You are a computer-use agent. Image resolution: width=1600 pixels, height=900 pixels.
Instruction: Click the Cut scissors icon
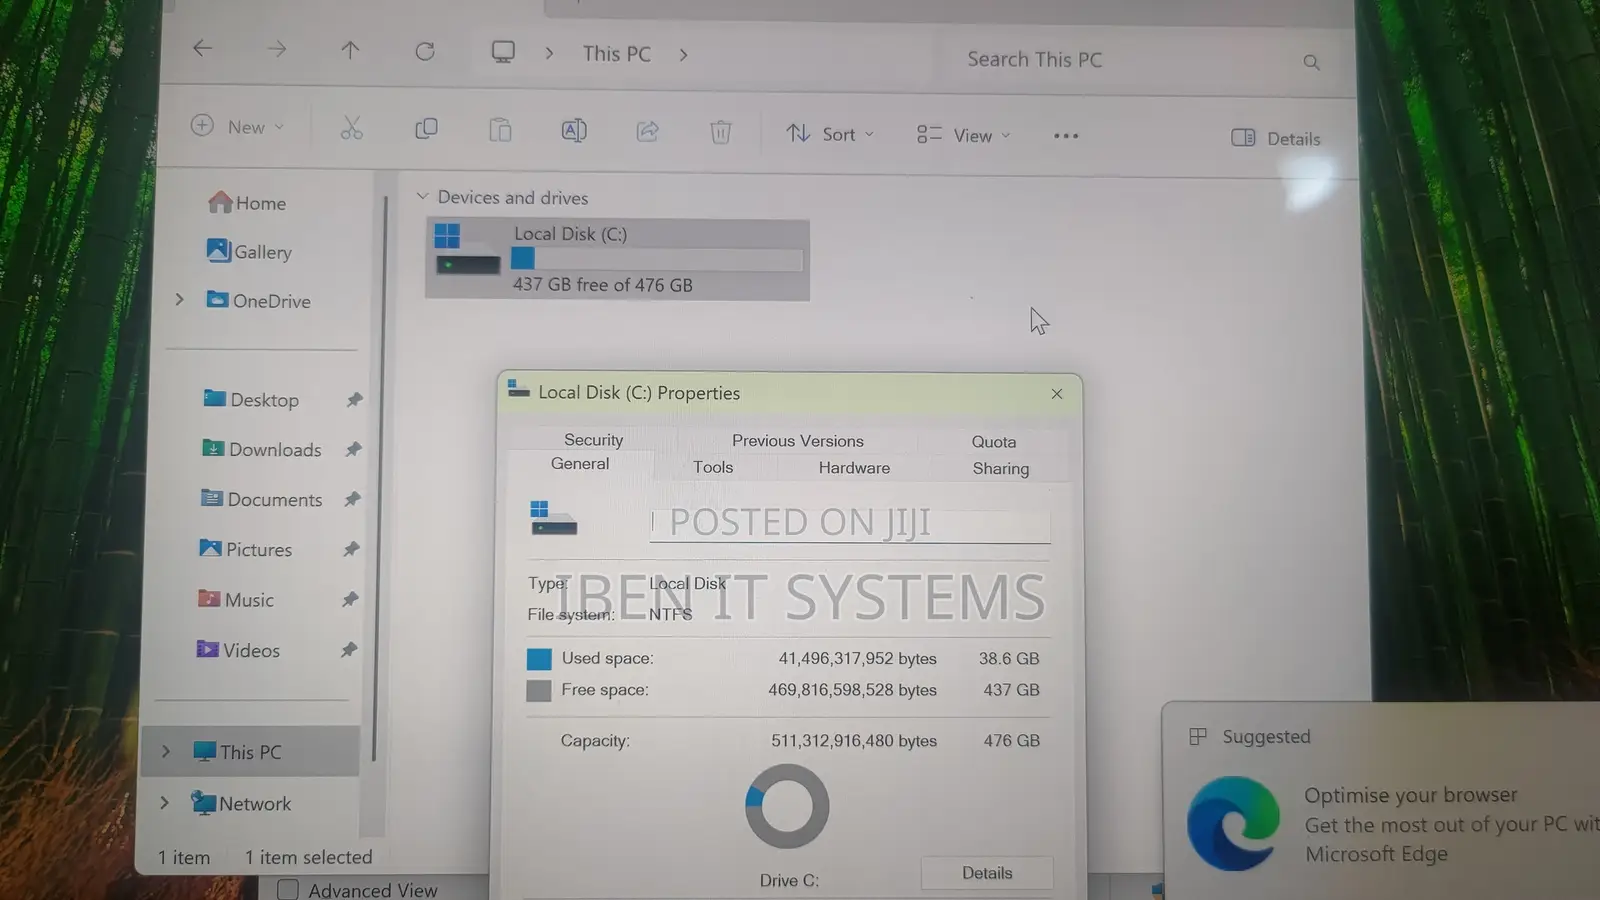351,128
